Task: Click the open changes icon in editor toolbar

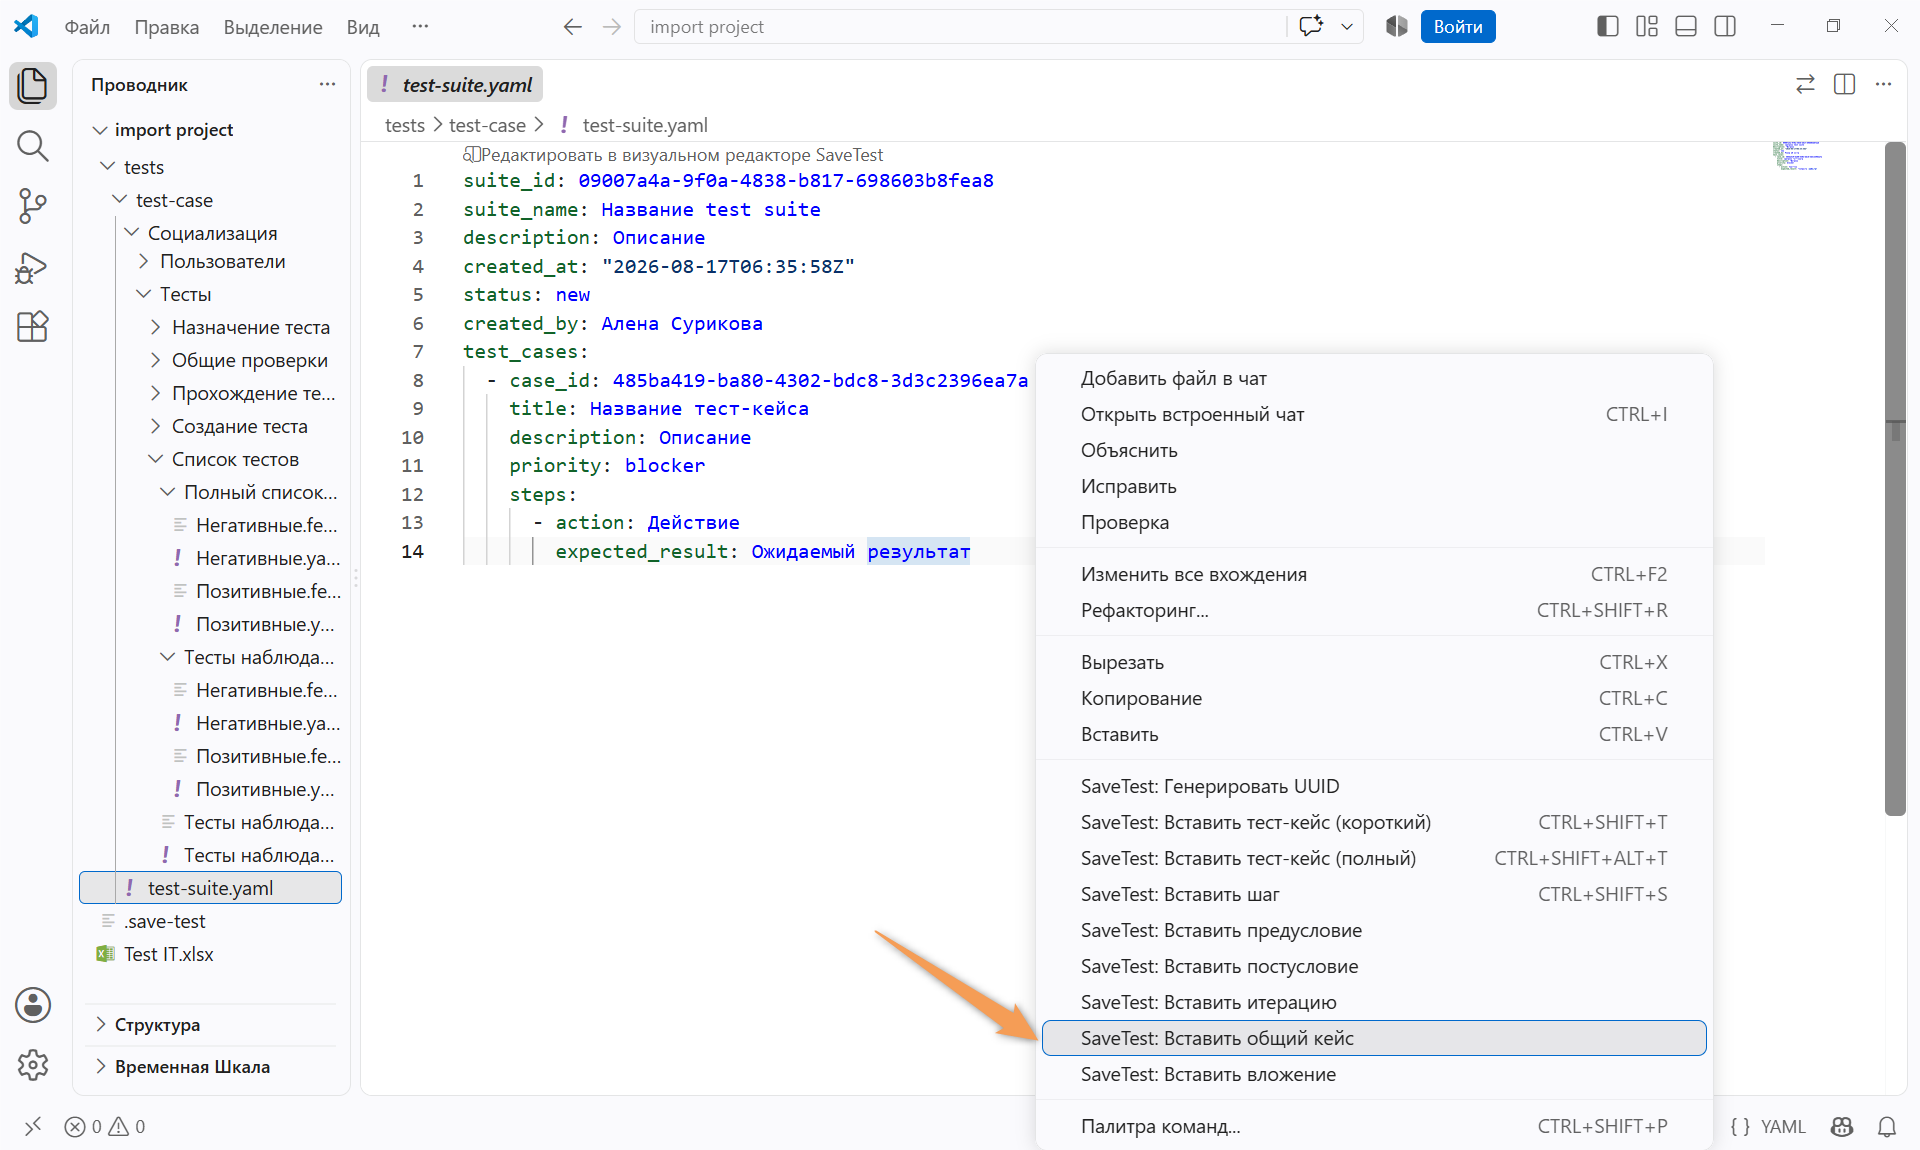Action: (1805, 85)
